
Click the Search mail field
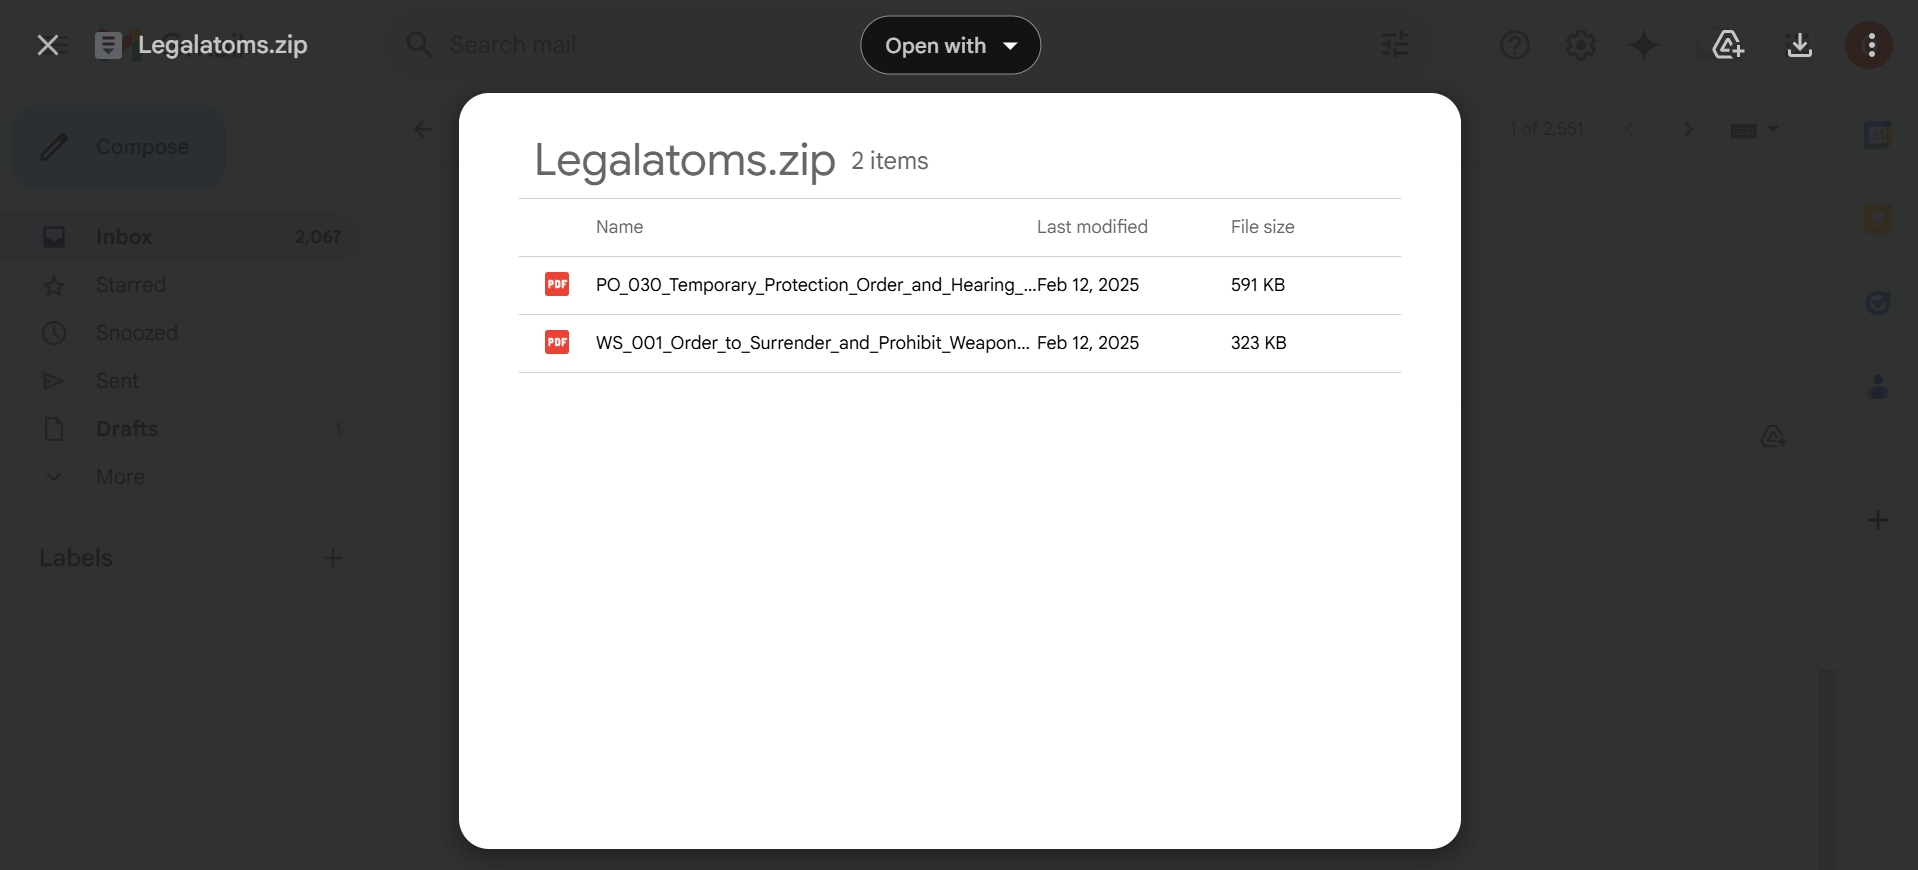coord(512,45)
